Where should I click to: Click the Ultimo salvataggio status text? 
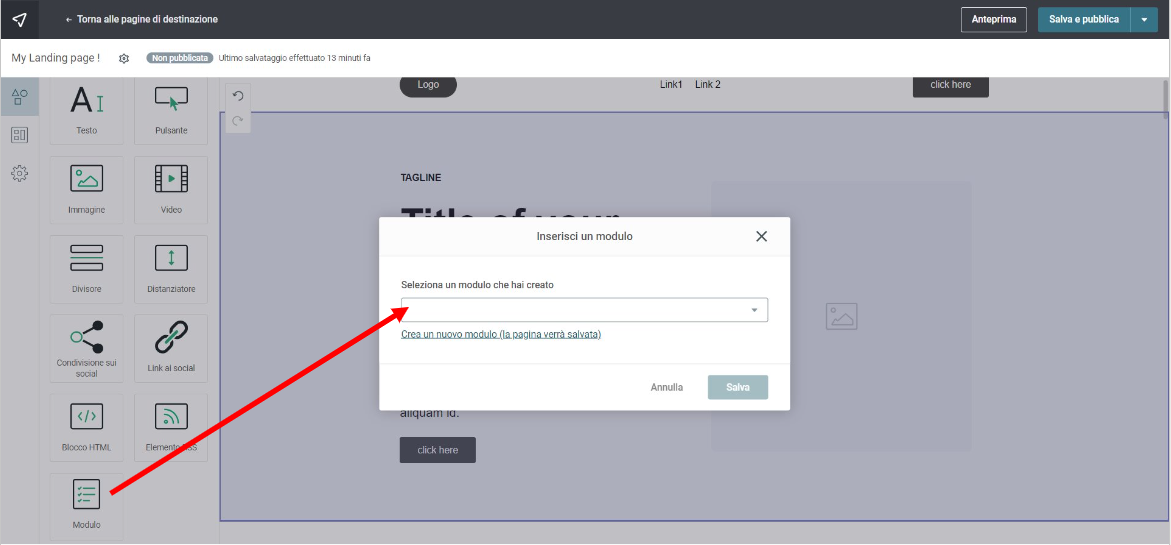[295, 58]
